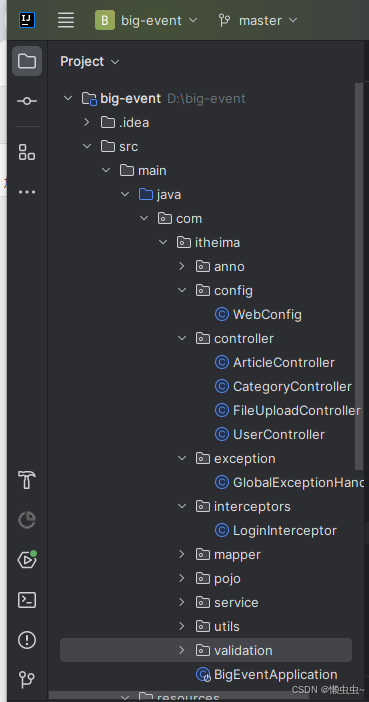Expand the anno package
Screen dimensions: 369x702
[181, 266]
